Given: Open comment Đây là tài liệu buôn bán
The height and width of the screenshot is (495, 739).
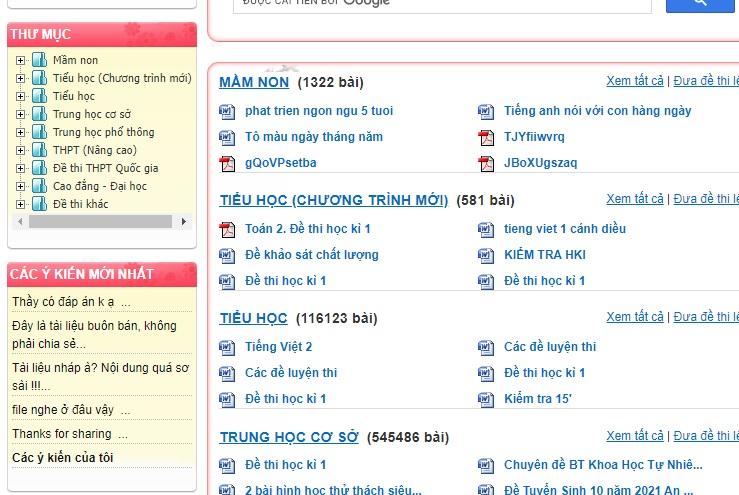Looking at the screenshot, I should point(94,335).
